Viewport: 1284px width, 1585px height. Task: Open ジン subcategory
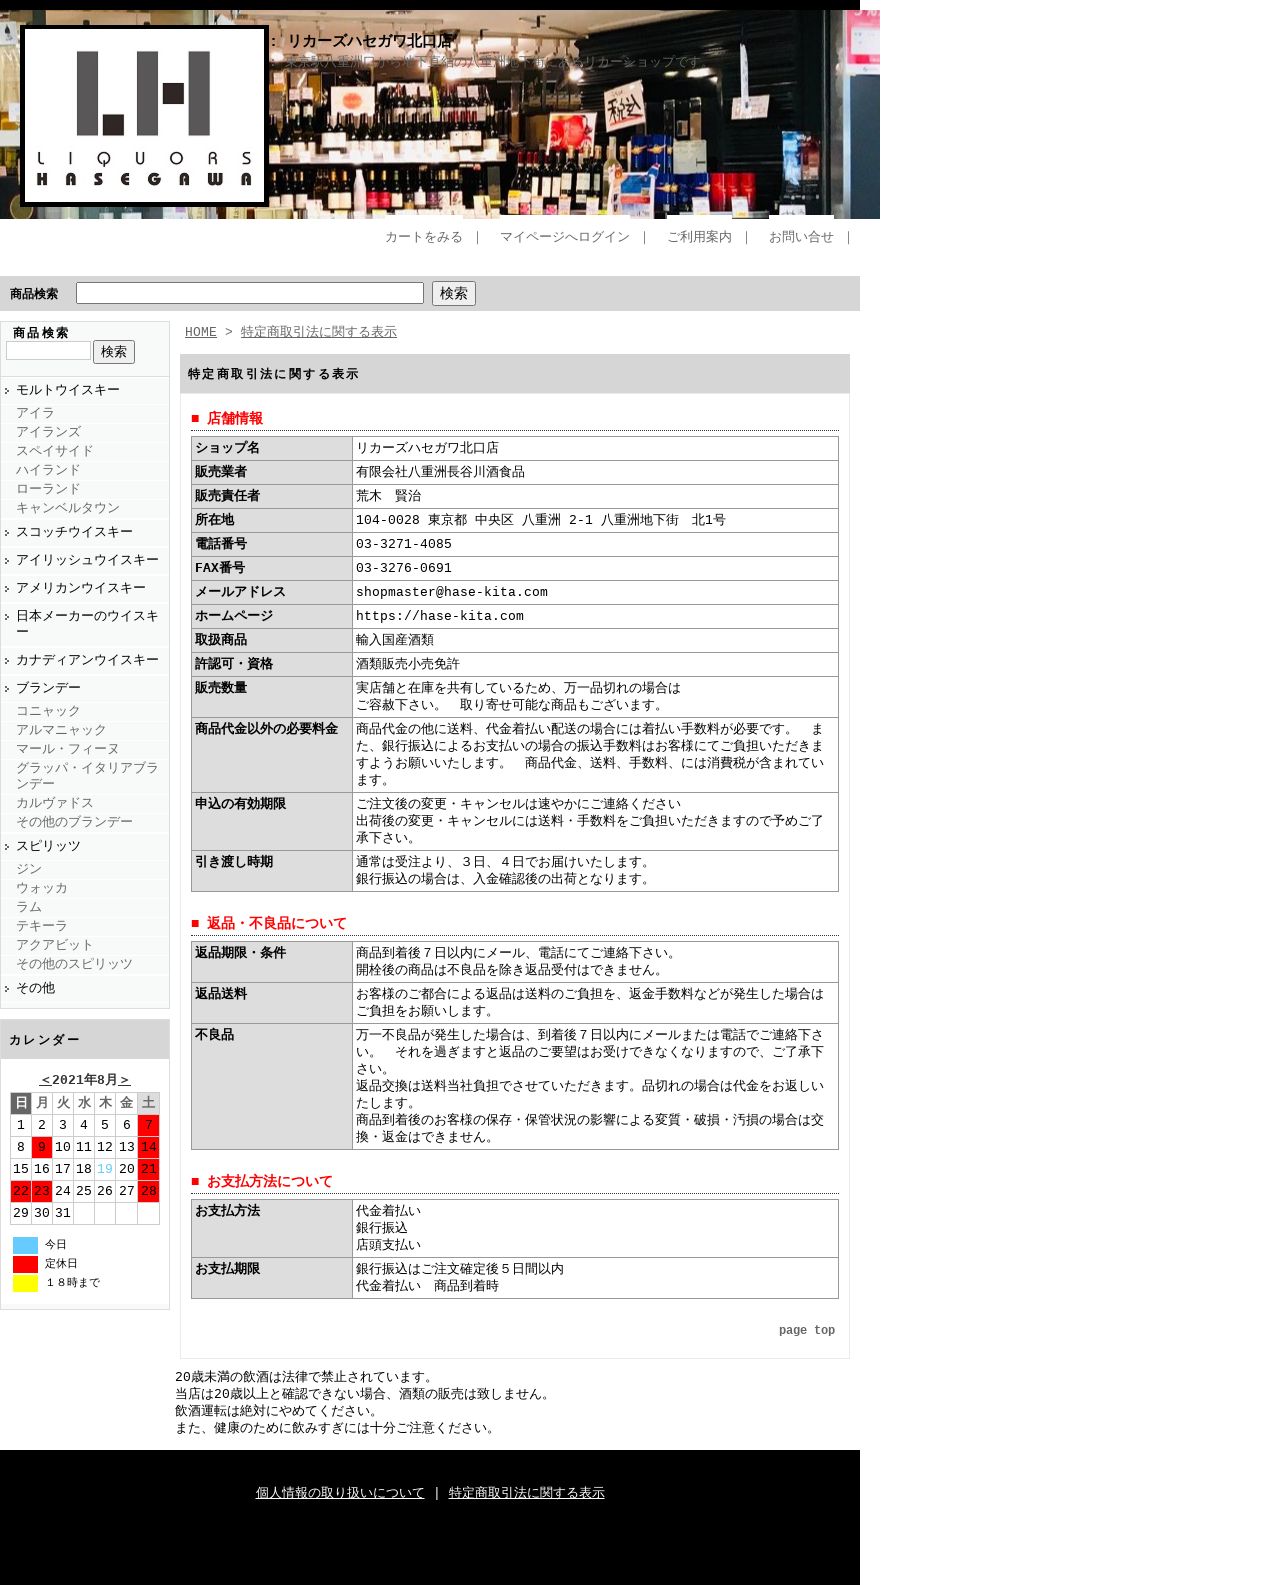(x=29, y=869)
